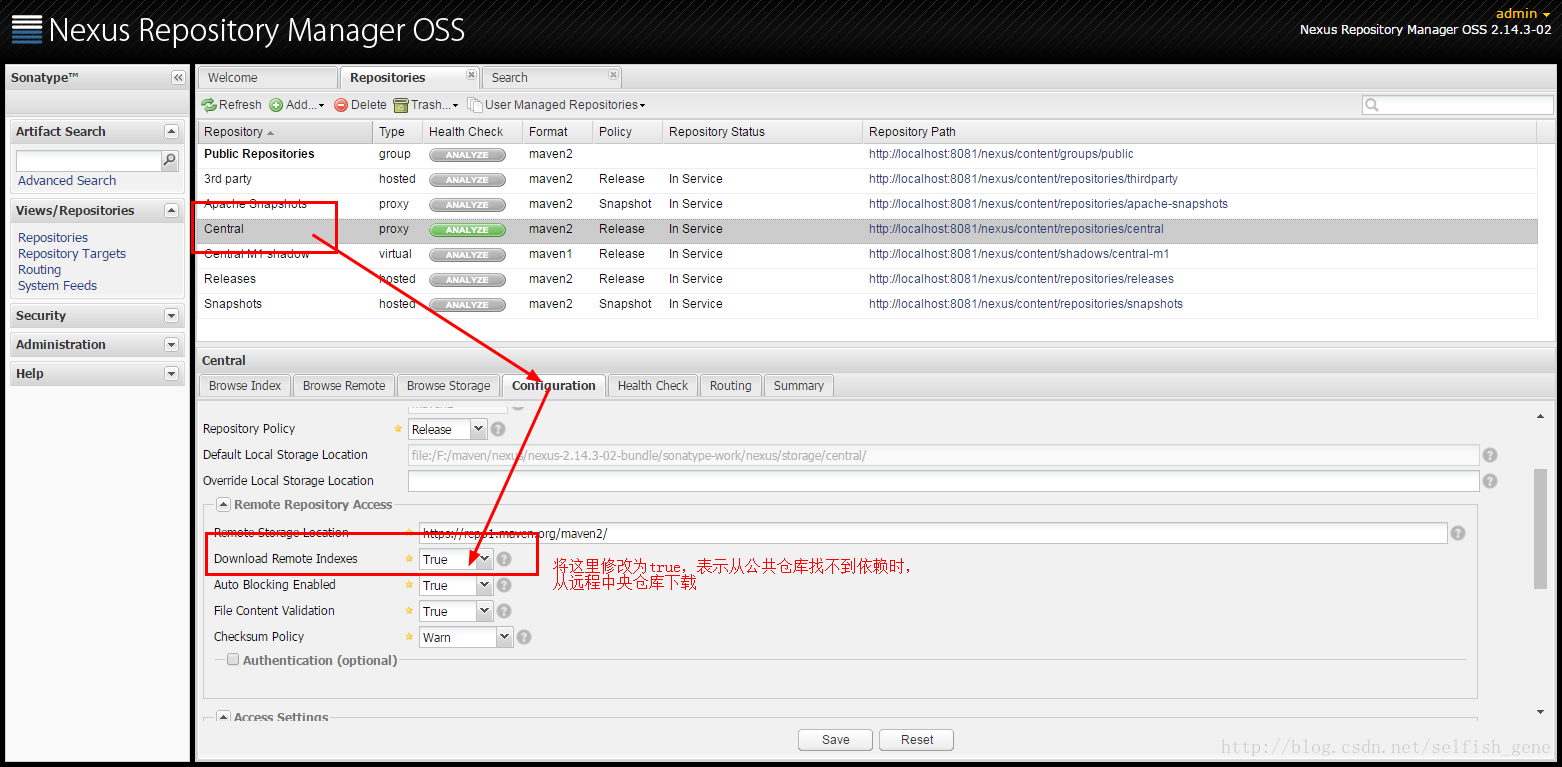Collapse the Access Settings section
The width and height of the screenshot is (1562, 767).
[223, 717]
